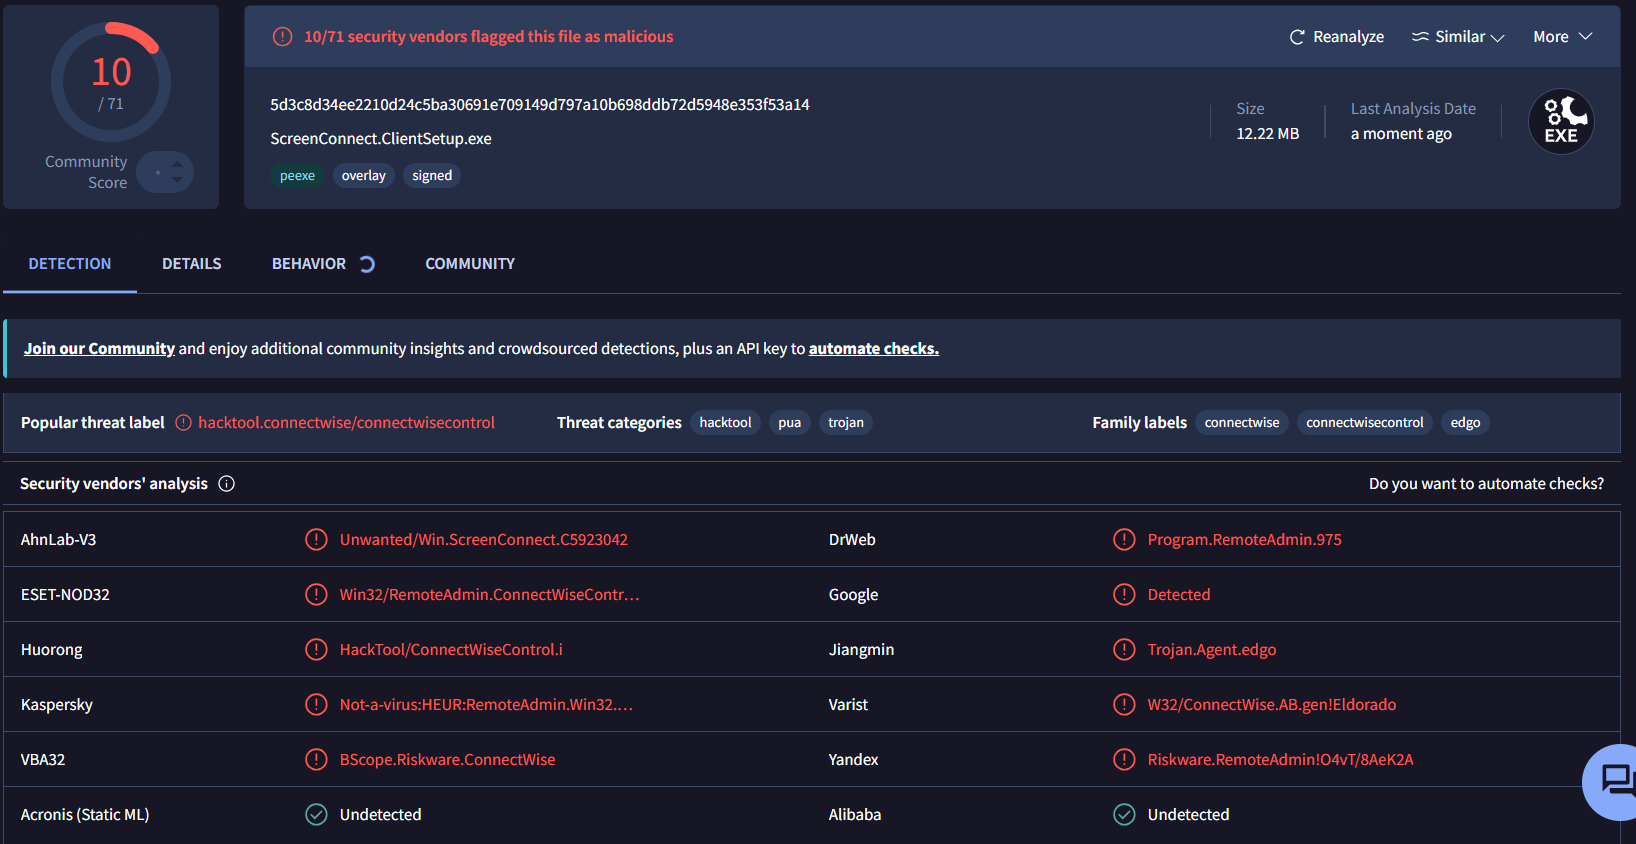Click the EXE file type icon

[x=1561, y=122]
